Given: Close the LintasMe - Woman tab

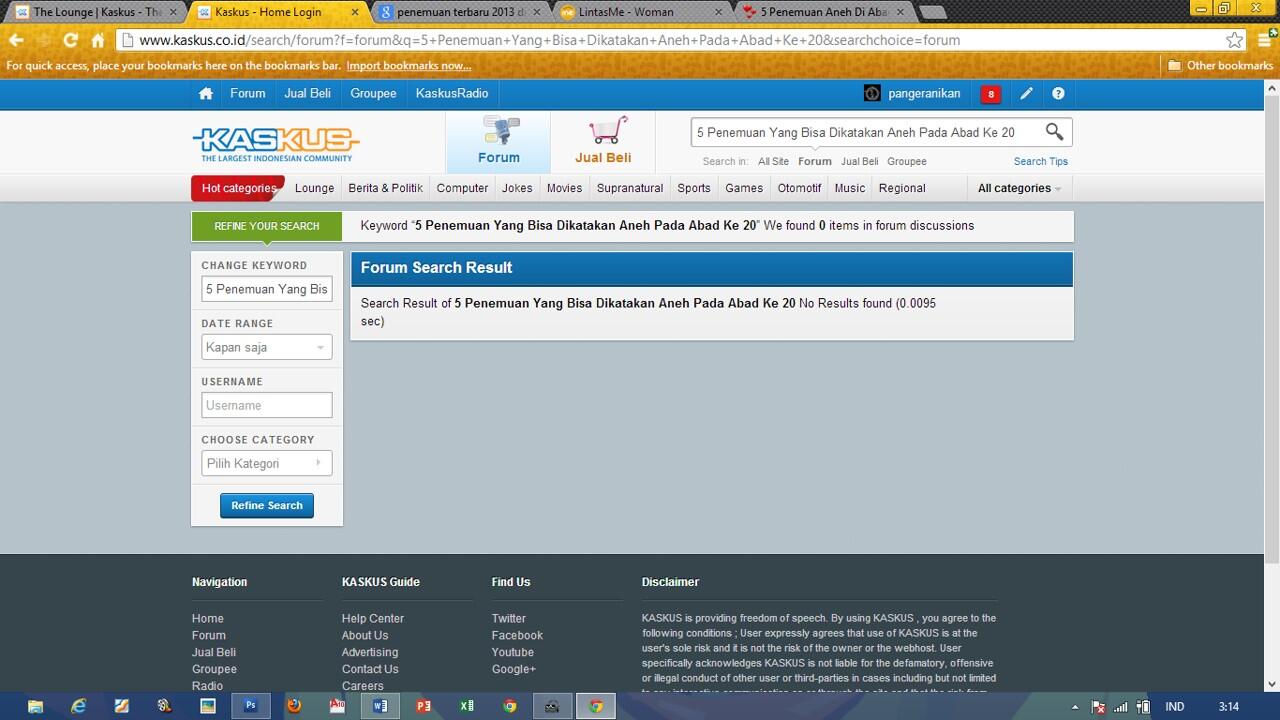Looking at the screenshot, I should pos(718,12).
